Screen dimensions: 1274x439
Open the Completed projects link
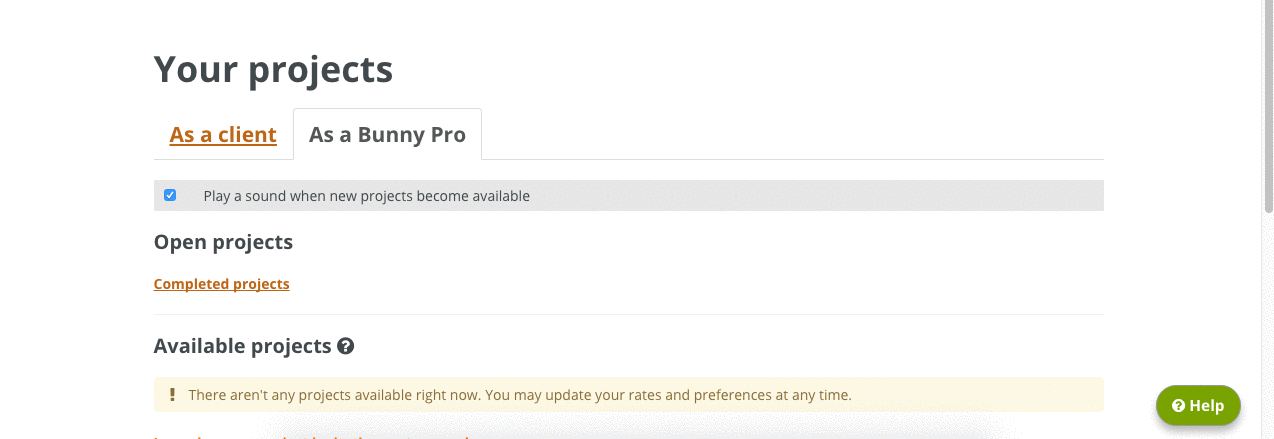coord(221,284)
